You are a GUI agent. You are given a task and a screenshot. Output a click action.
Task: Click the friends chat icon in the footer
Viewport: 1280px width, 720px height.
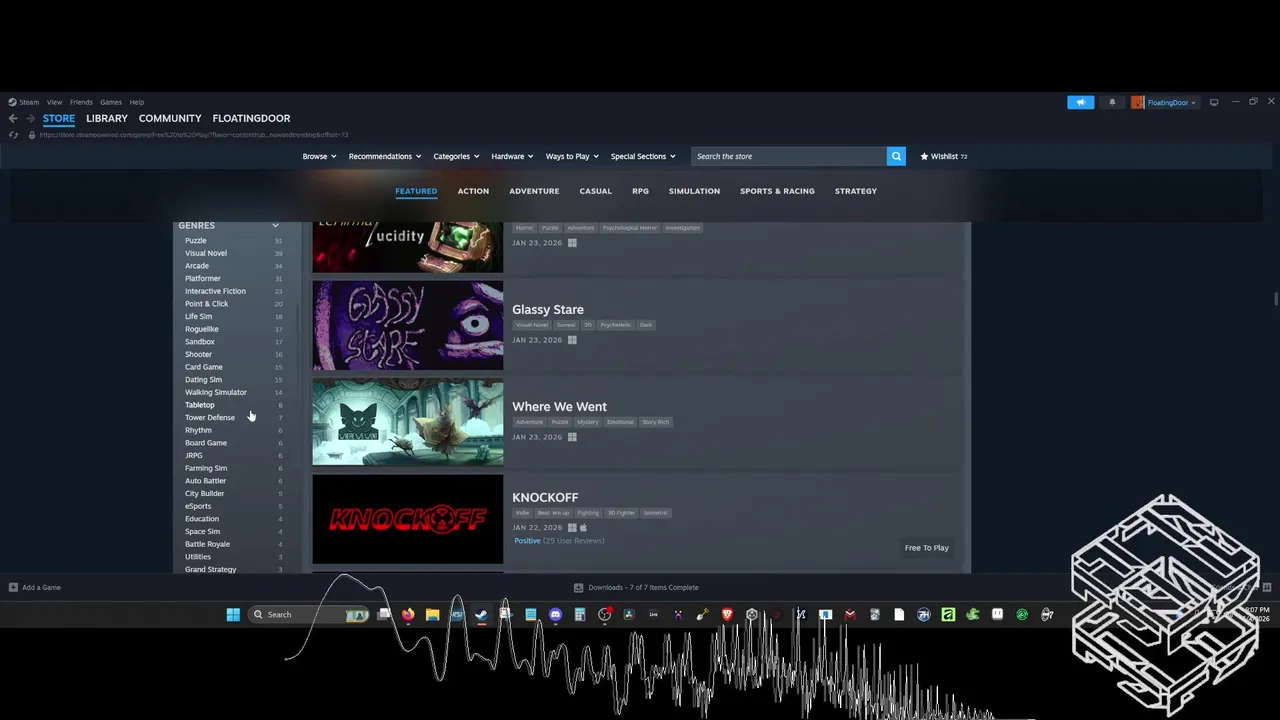1267,587
